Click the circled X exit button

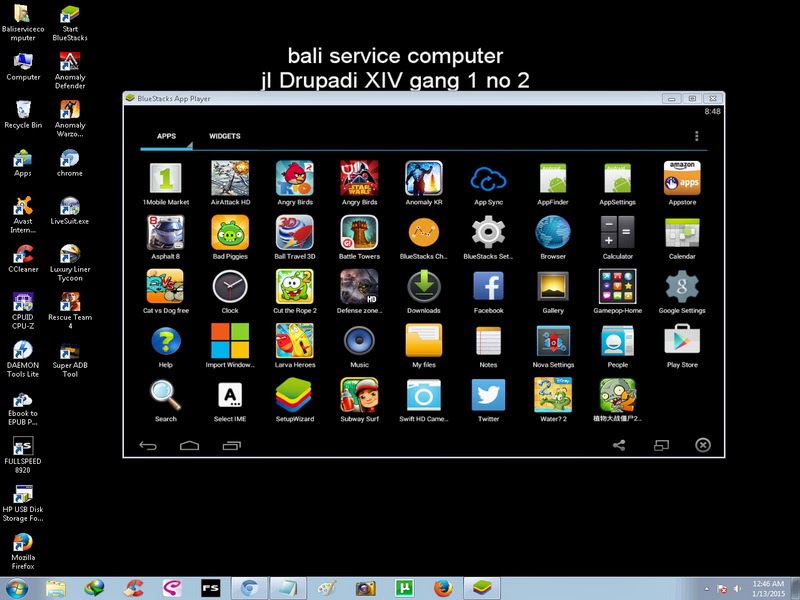pyautogui.click(x=703, y=445)
